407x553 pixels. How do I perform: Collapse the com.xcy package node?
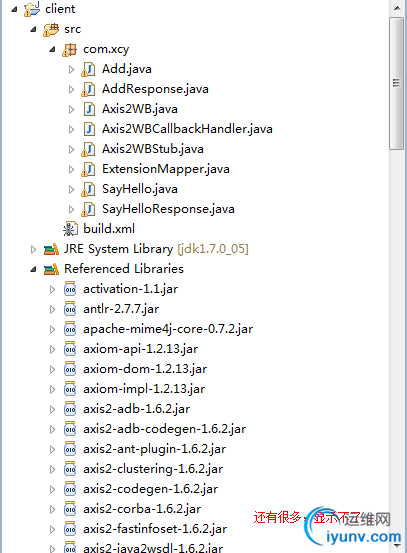[x=52, y=49]
